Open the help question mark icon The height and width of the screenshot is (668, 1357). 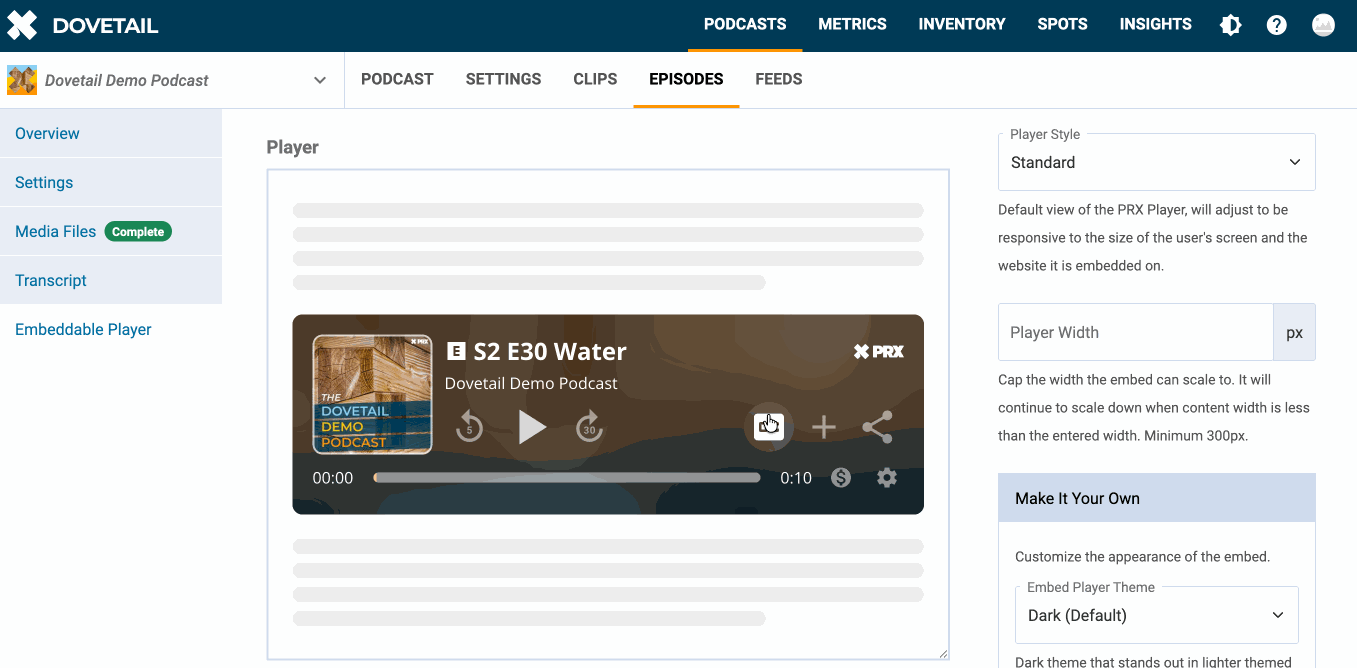[1276, 25]
